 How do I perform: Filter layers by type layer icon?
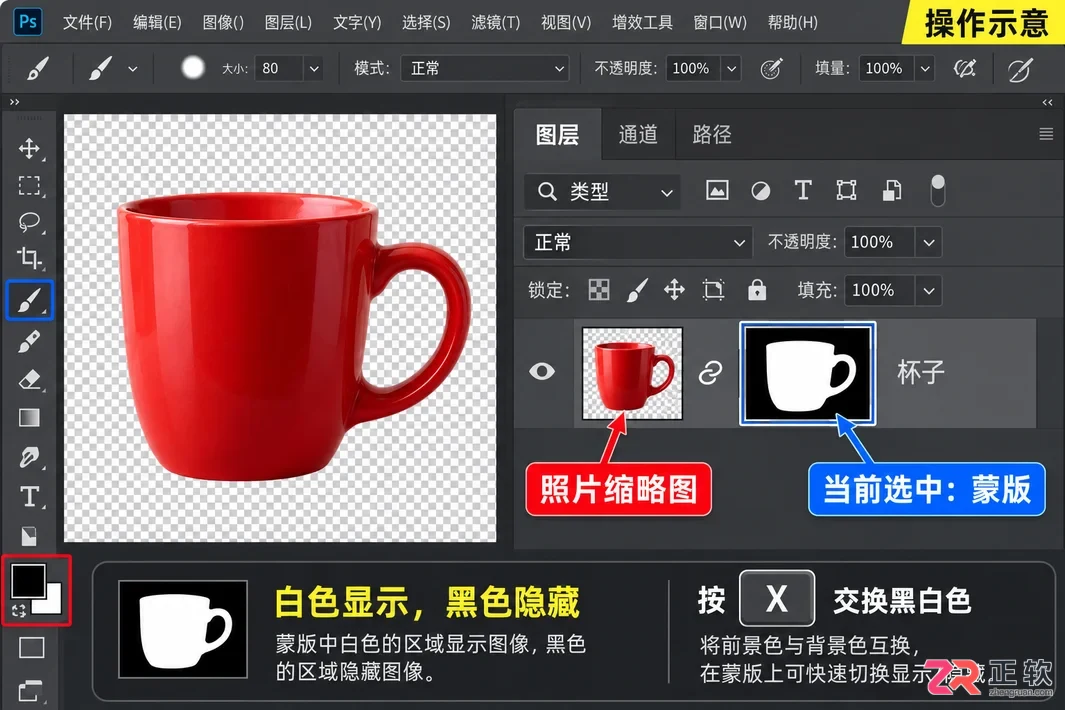point(803,190)
